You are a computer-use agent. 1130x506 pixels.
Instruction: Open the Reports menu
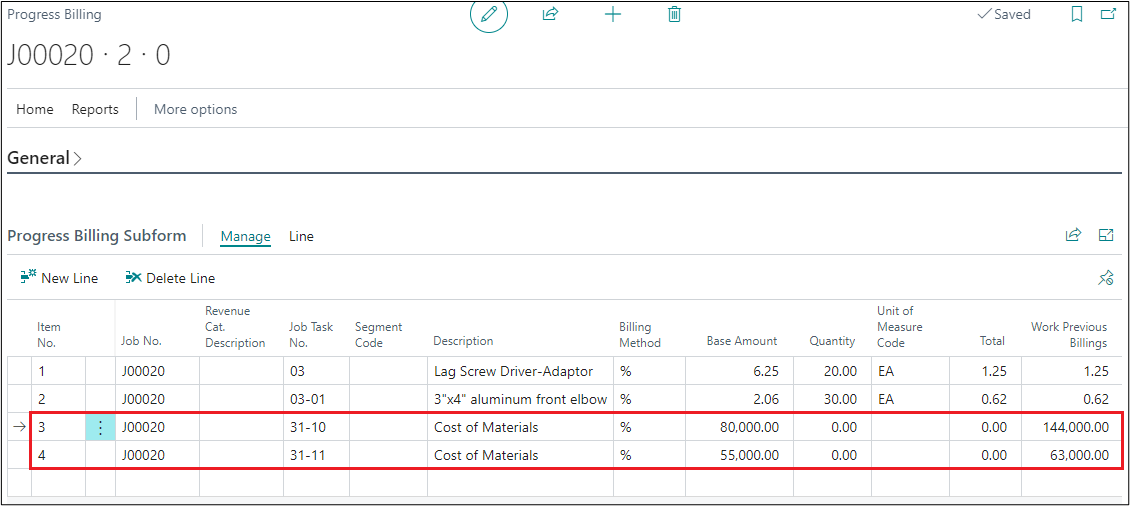click(95, 109)
